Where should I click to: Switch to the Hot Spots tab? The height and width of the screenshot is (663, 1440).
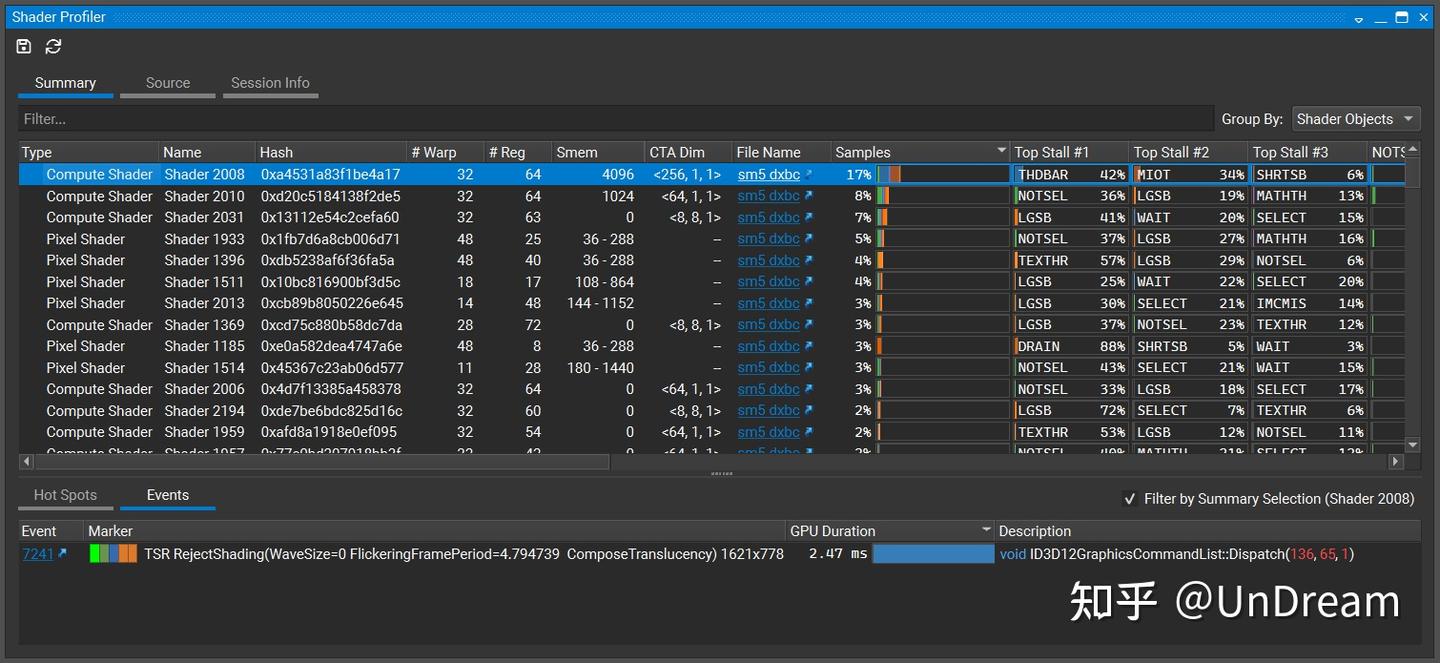[65, 495]
